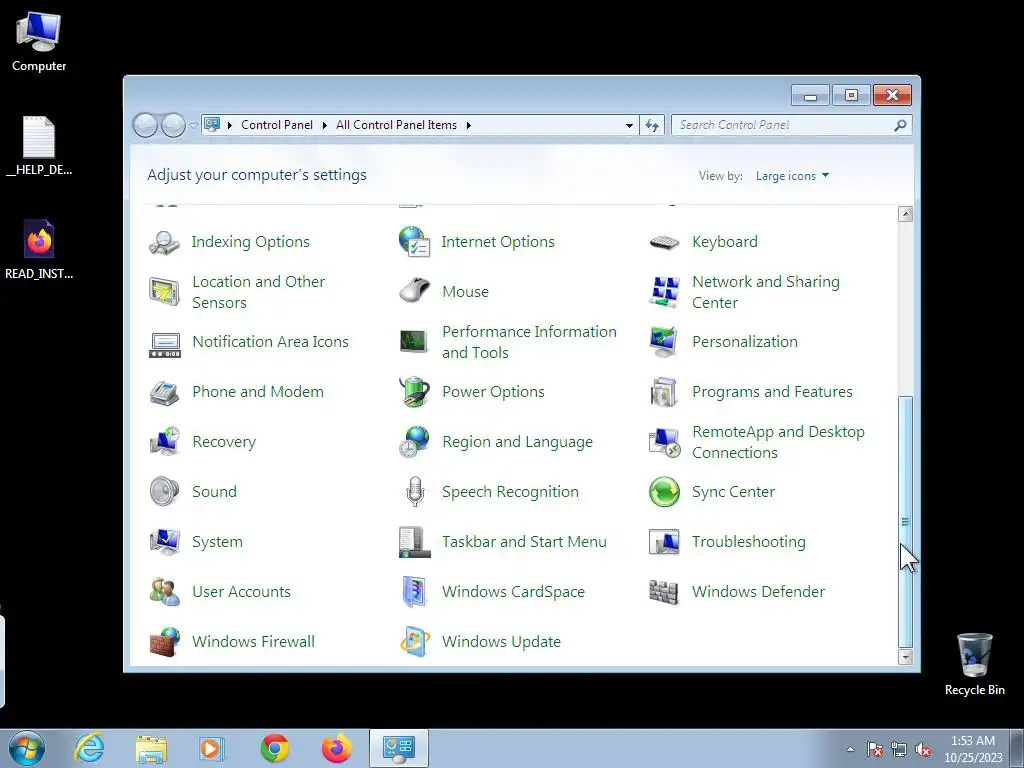Launch Google Chrome from the taskbar
Viewport: 1024px width, 768px height.
pos(275,748)
